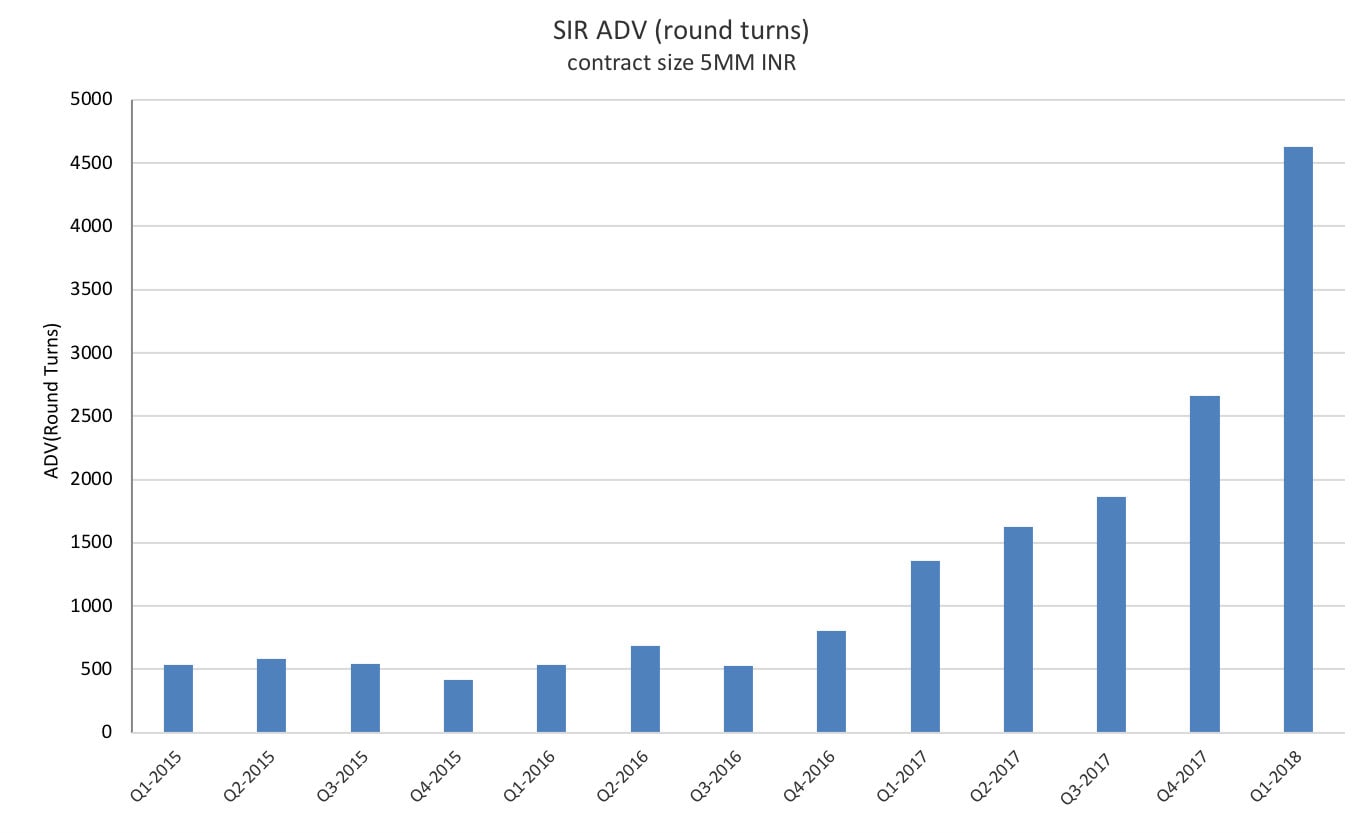The width and height of the screenshot is (1361, 833).
Task: Click the Q1-2017 bar
Action: pyautogui.click(x=925, y=646)
